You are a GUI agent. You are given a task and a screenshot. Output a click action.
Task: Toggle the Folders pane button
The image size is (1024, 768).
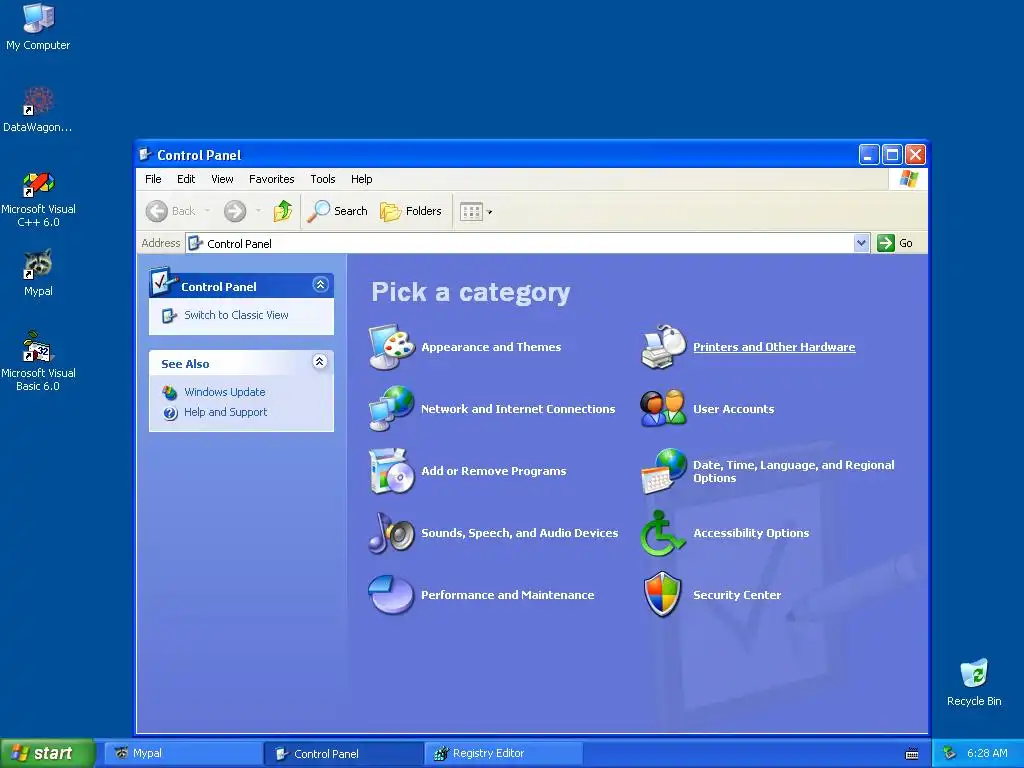(x=411, y=211)
